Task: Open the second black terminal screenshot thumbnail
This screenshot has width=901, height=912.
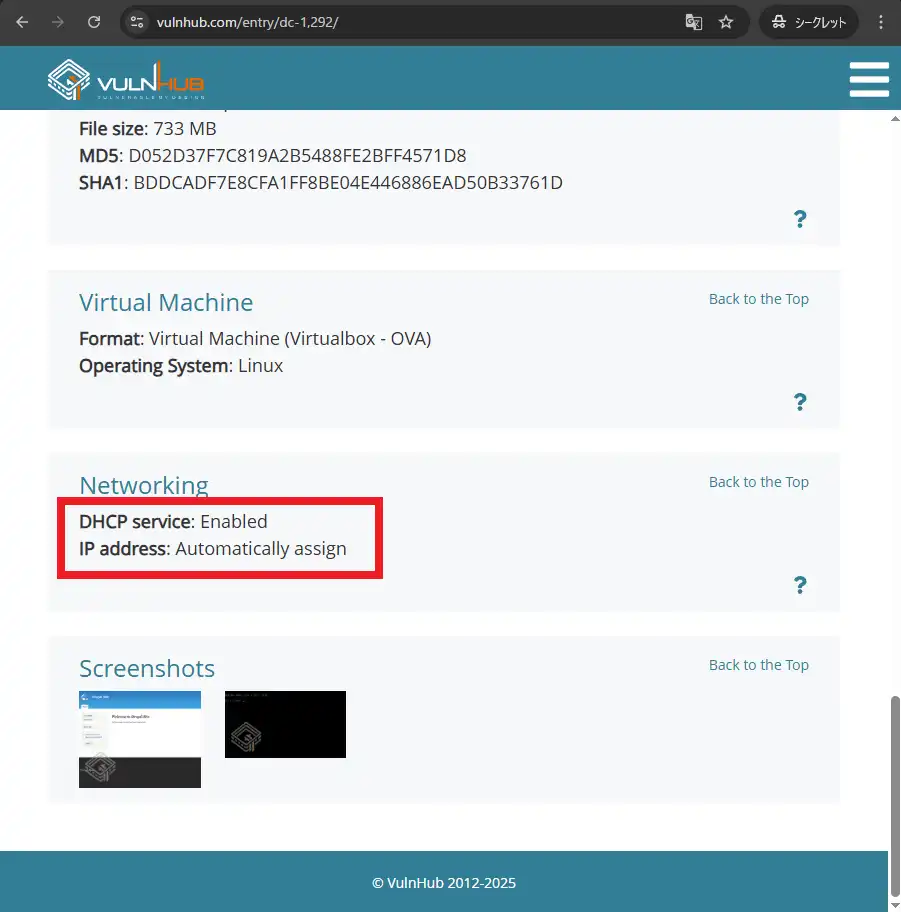Action: pos(285,724)
